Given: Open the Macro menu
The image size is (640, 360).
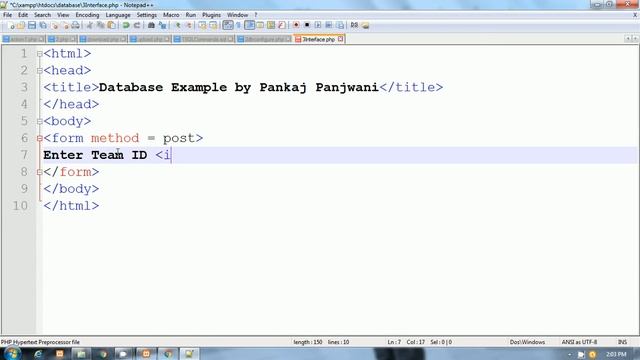Looking at the screenshot, I should pos(171,15).
